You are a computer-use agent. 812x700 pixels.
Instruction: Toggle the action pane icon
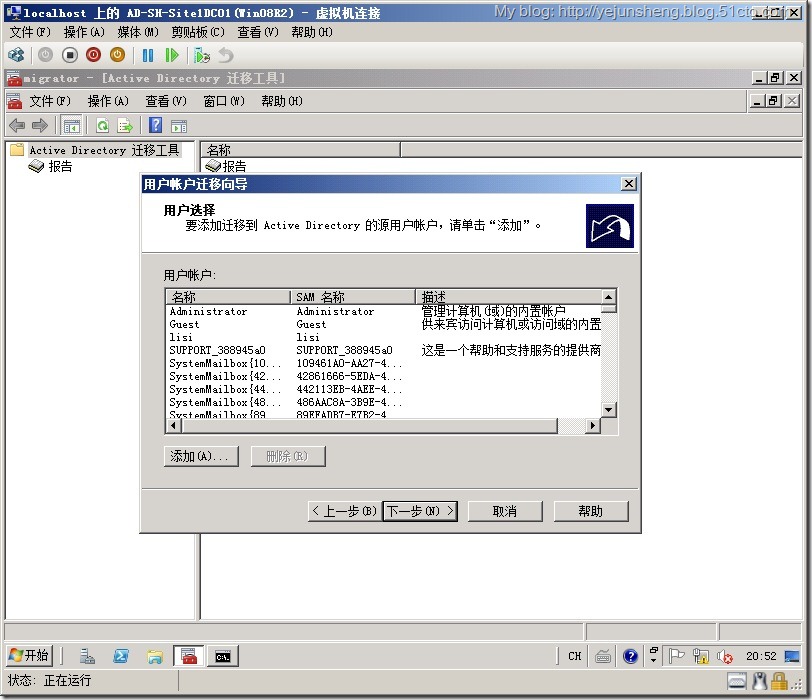pos(179,125)
